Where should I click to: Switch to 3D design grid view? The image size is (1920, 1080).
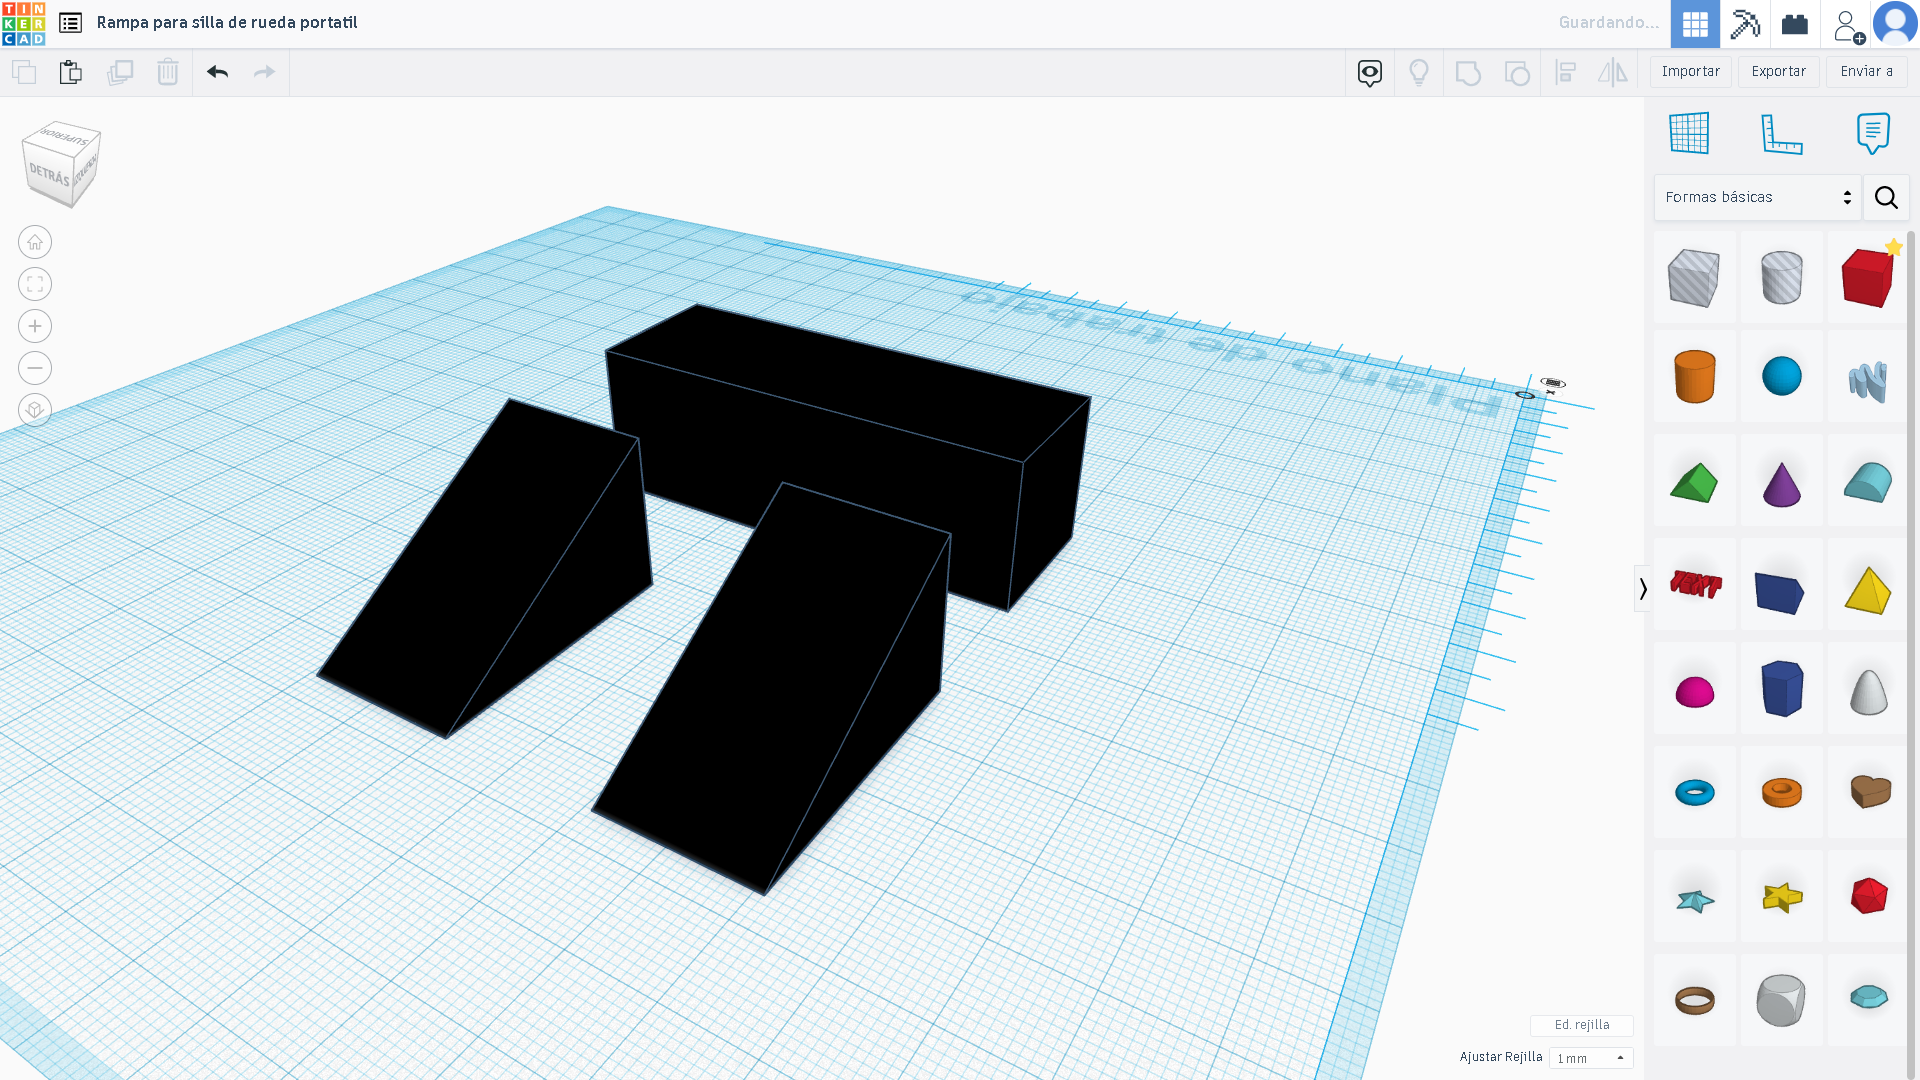click(x=1695, y=24)
